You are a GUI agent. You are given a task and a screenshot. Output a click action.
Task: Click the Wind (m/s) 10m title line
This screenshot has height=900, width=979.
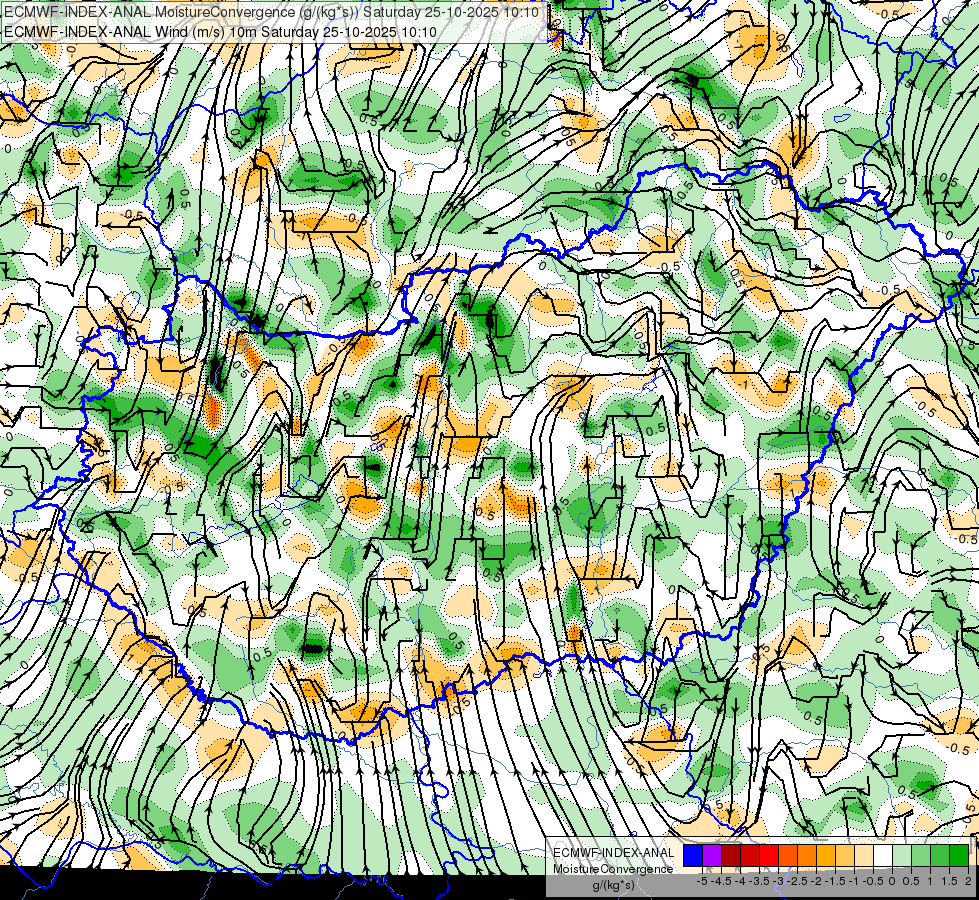pos(220,31)
